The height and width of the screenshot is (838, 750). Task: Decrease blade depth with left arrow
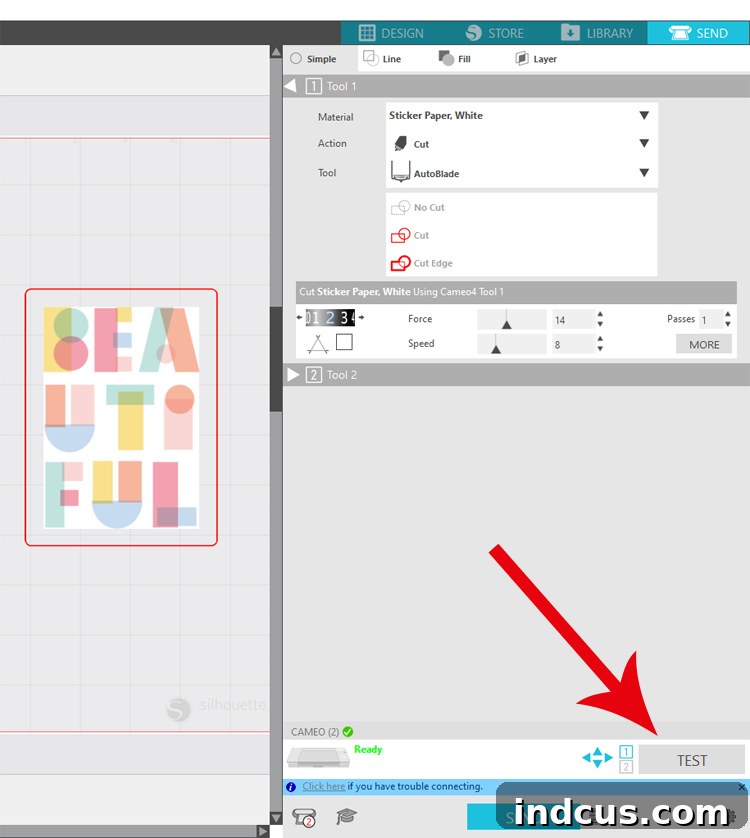click(299, 317)
